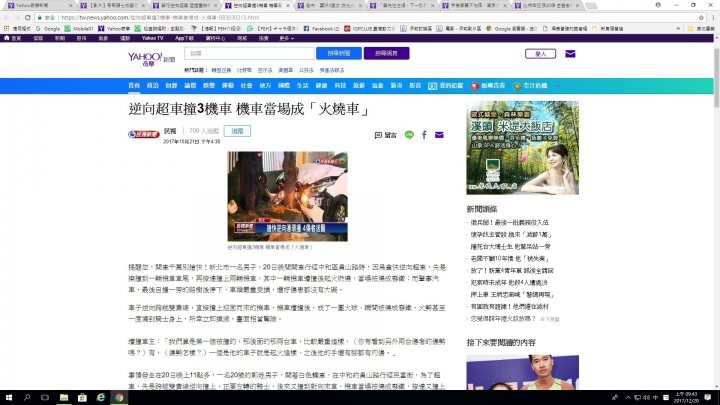Click the purple search web button

pyautogui.click(x=387, y=53)
